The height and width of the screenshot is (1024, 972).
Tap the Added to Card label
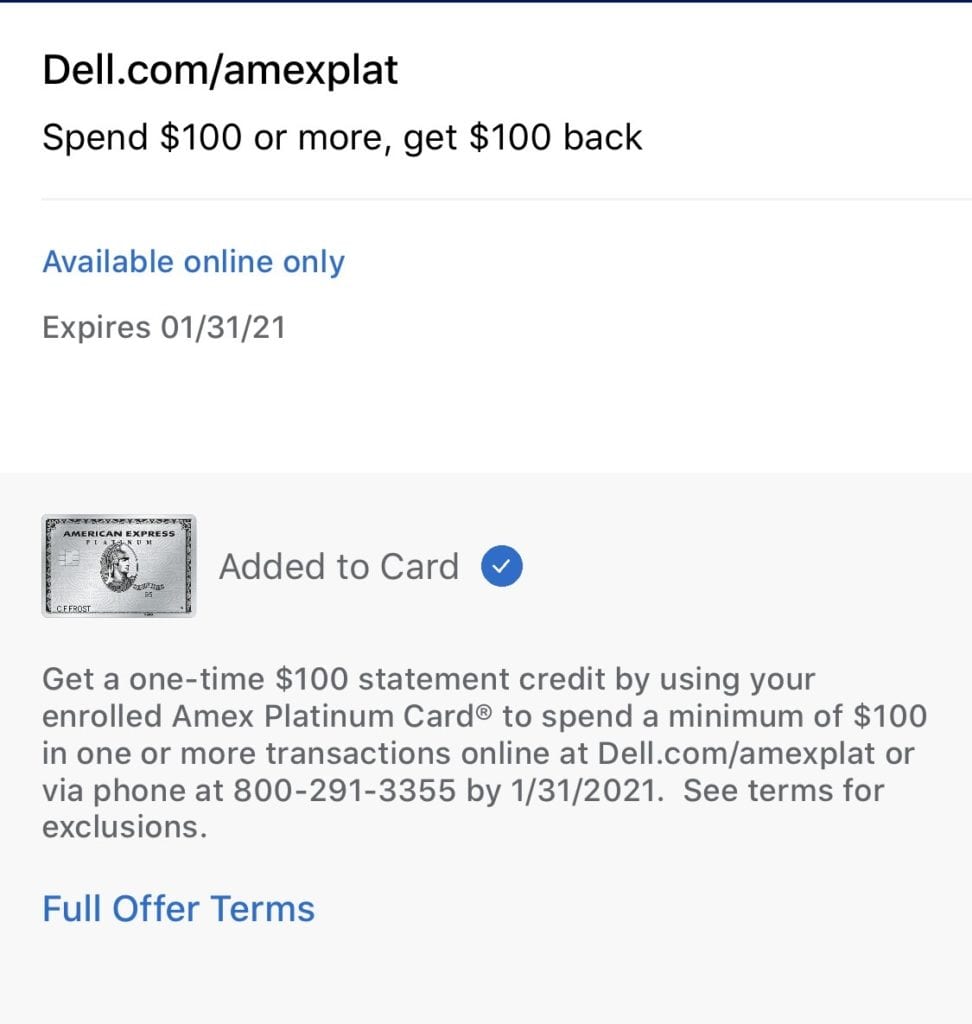coord(339,566)
